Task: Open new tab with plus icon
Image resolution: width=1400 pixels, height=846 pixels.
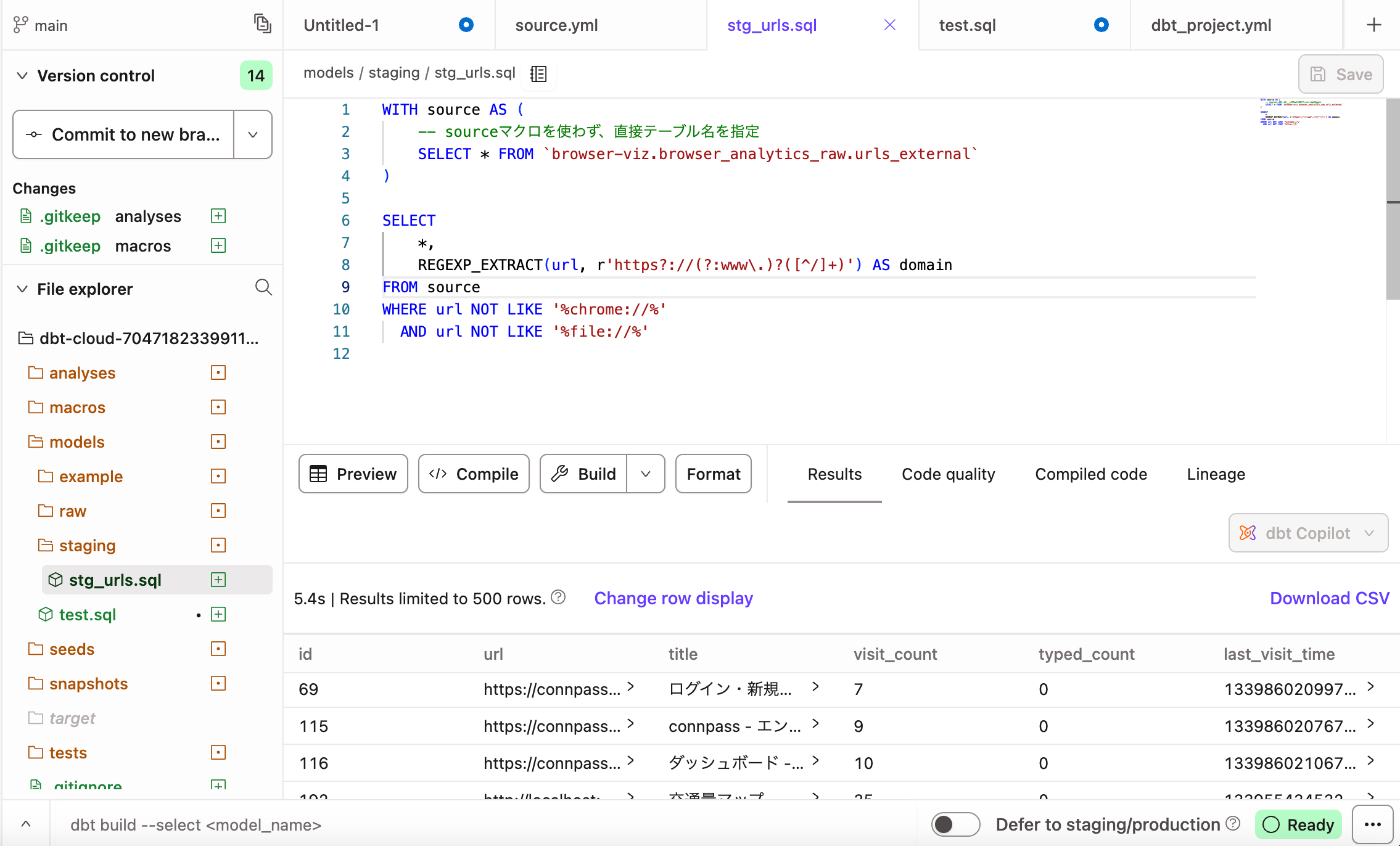Action: tap(1375, 25)
